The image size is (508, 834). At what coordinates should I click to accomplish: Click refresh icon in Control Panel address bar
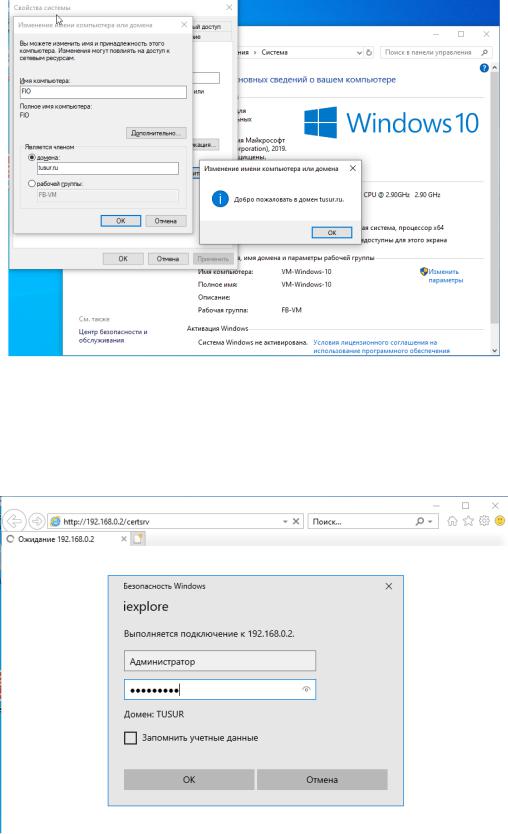(x=369, y=52)
